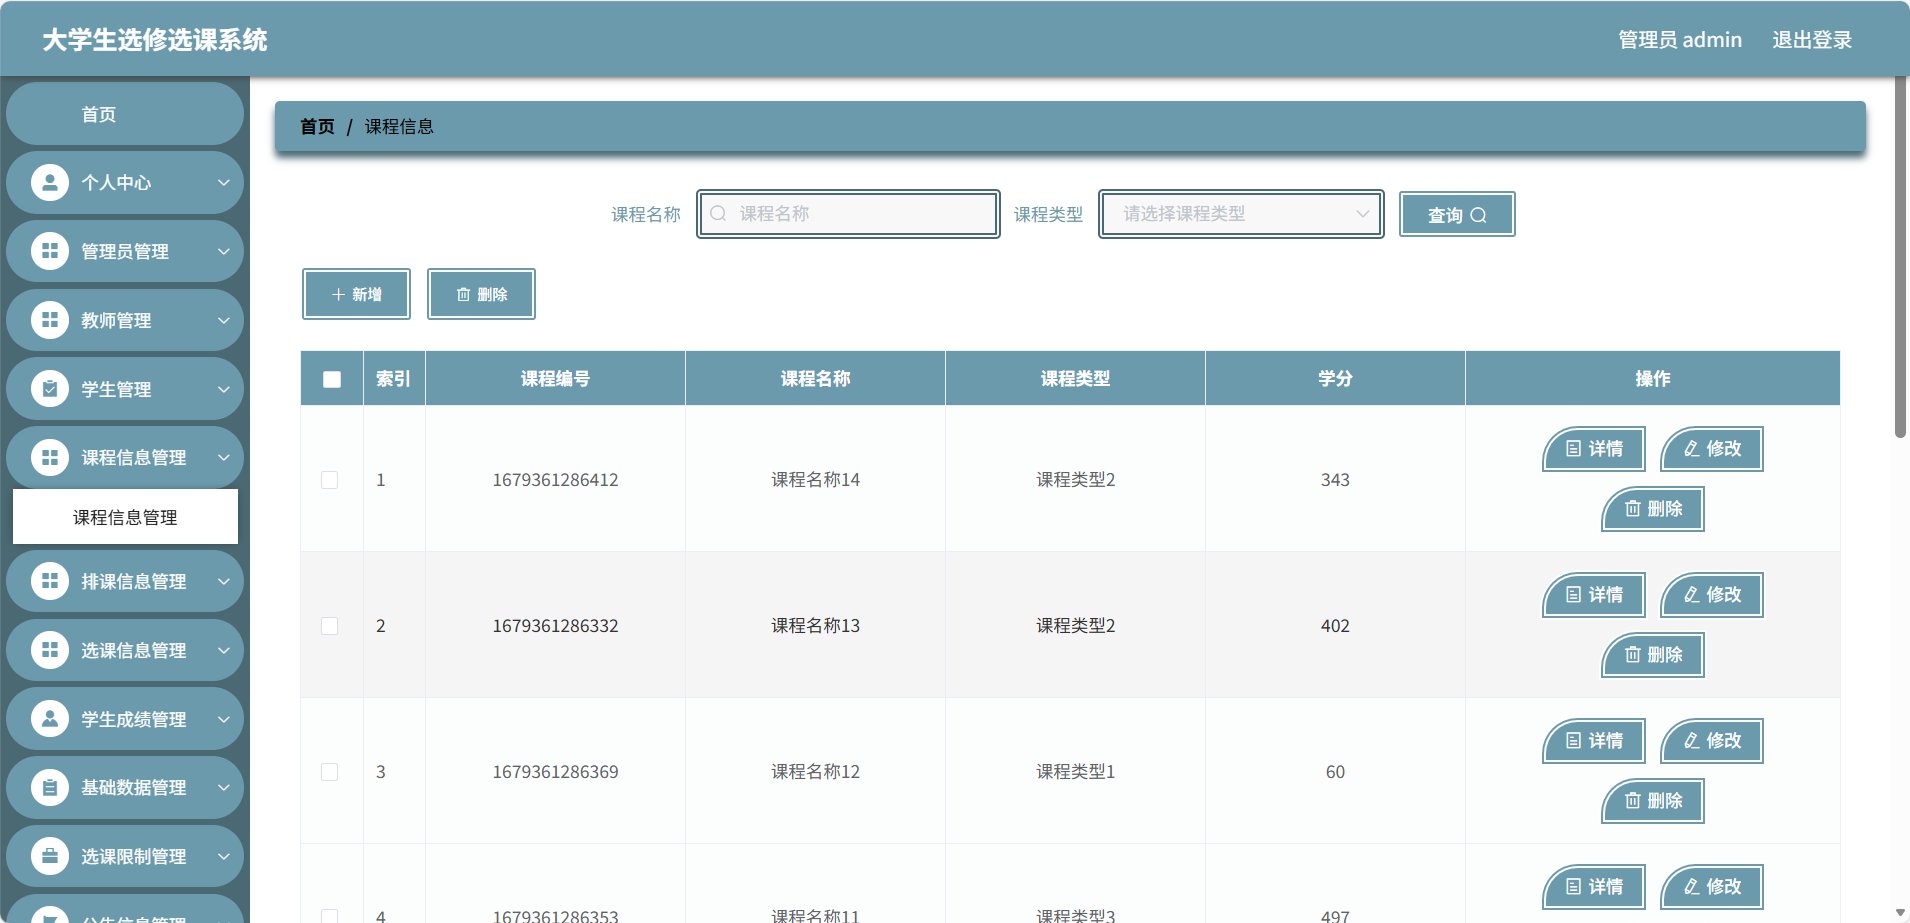The width and height of the screenshot is (1910, 923).
Task: Toggle the select-all checkbox in table header
Action: [332, 379]
